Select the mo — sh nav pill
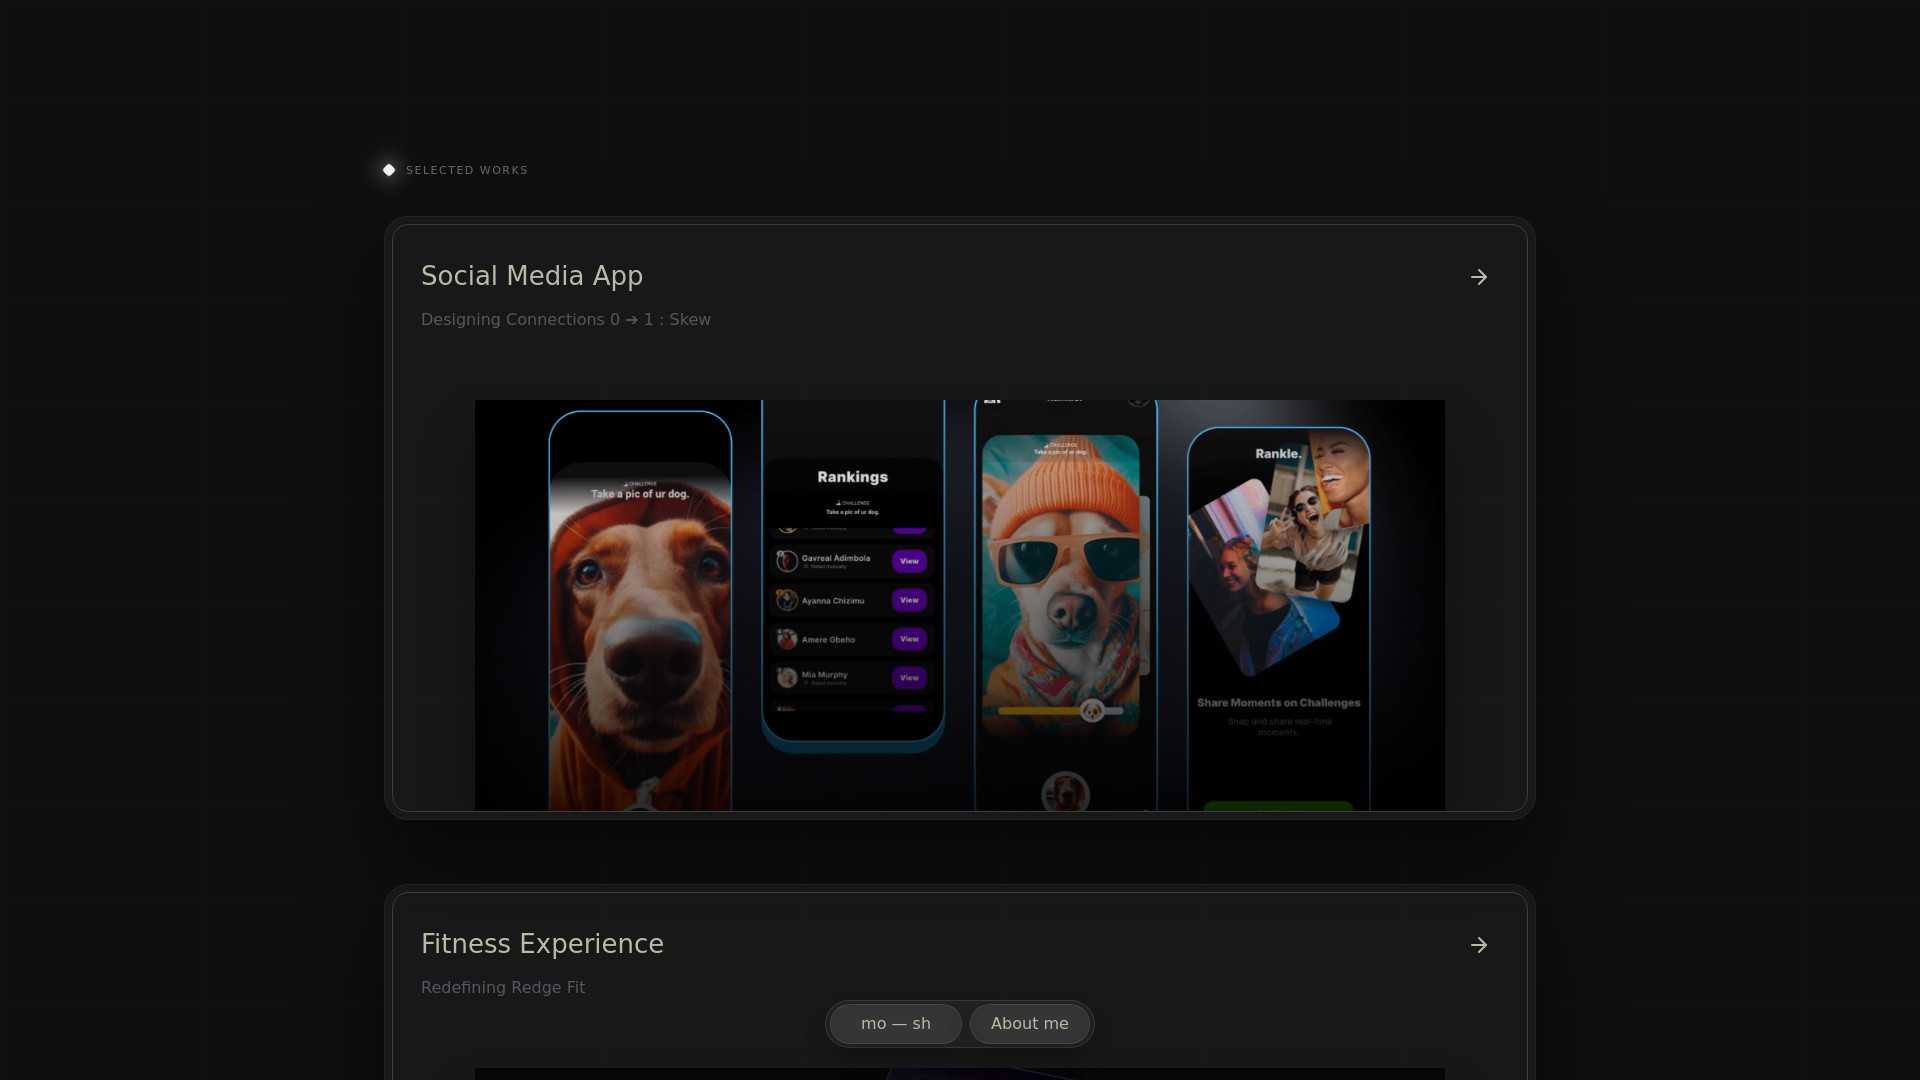The image size is (1920, 1080). coord(895,1023)
